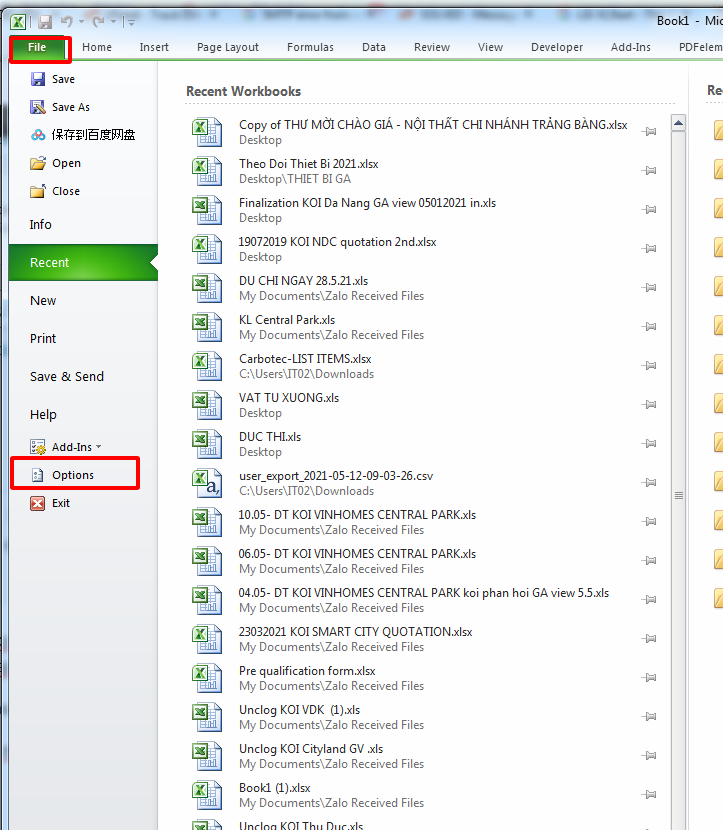The image size is (723, 830).
Task: Click the VAT TU XUONG.xls file icon
Action: pos(207,405)
